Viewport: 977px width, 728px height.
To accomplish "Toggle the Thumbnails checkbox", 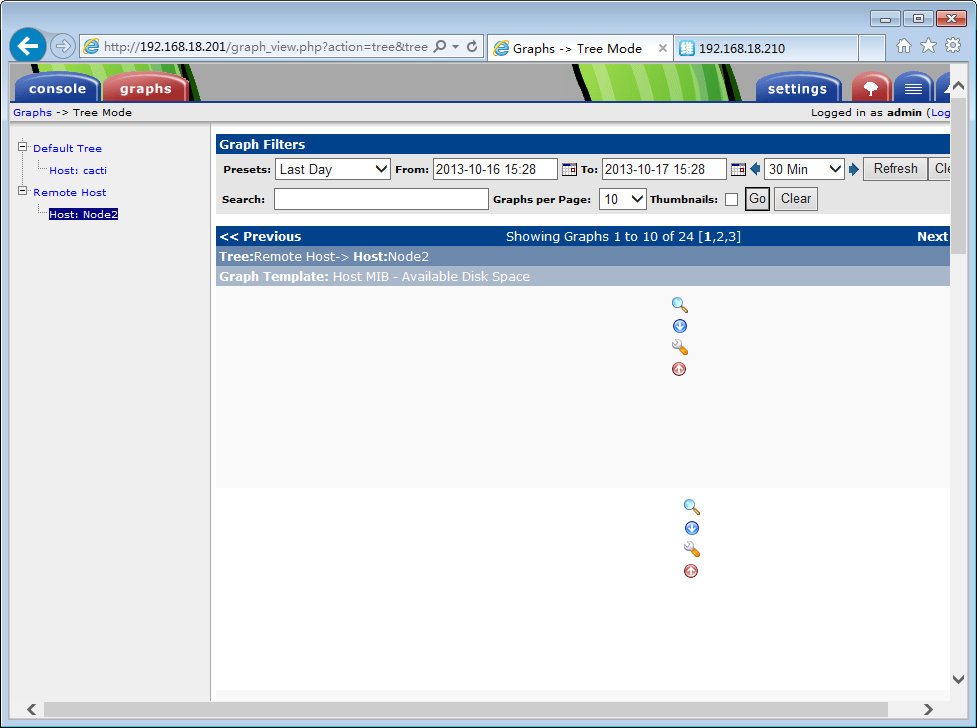I will click(x=732, y=199).
